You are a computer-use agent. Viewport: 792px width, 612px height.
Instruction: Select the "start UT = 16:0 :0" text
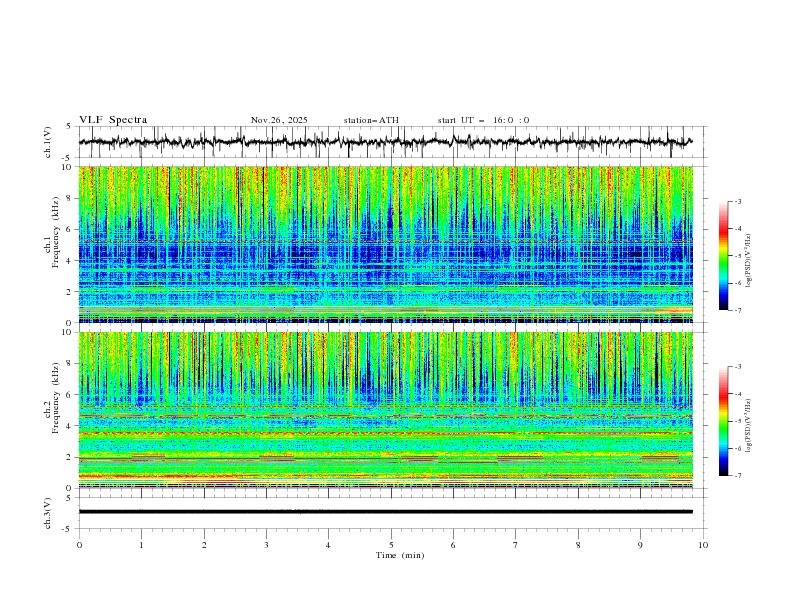pyautogui.click(x=483, y=120)
